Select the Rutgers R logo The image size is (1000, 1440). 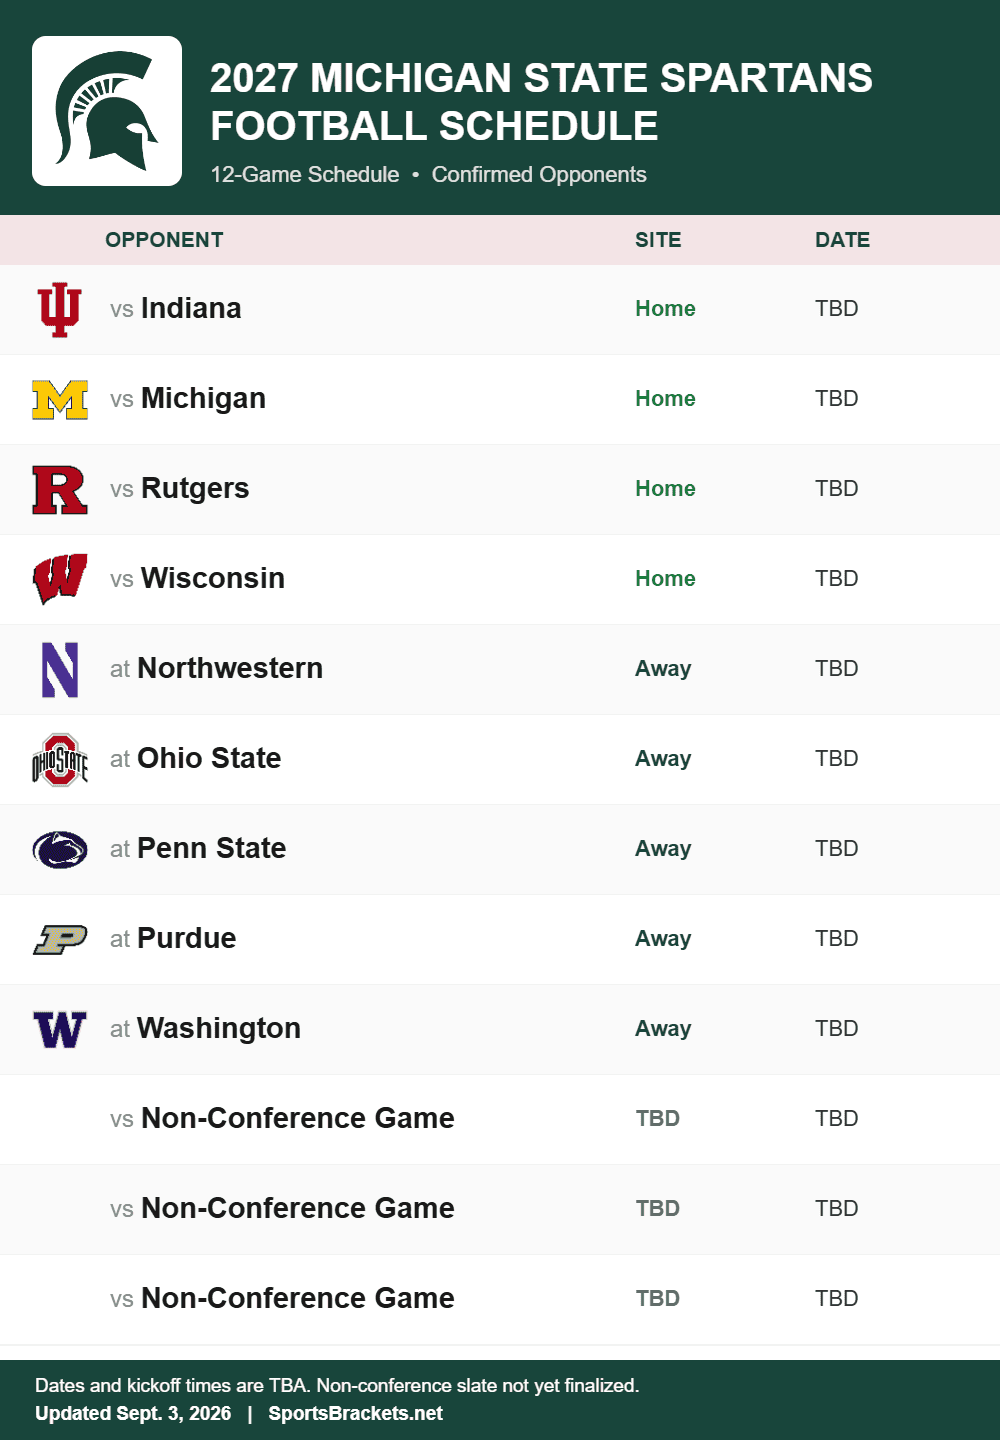click(60, 489)
